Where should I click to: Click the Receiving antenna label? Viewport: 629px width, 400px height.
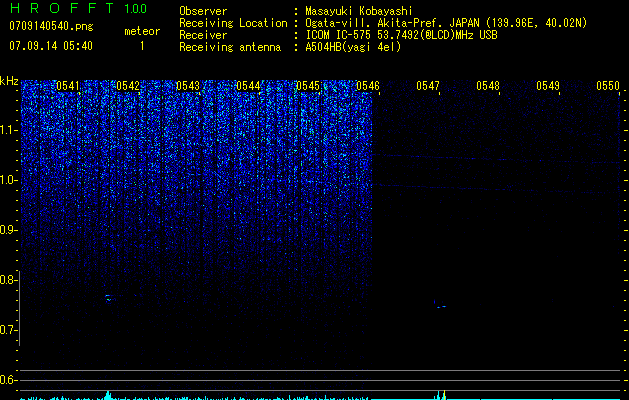(230, 47)
